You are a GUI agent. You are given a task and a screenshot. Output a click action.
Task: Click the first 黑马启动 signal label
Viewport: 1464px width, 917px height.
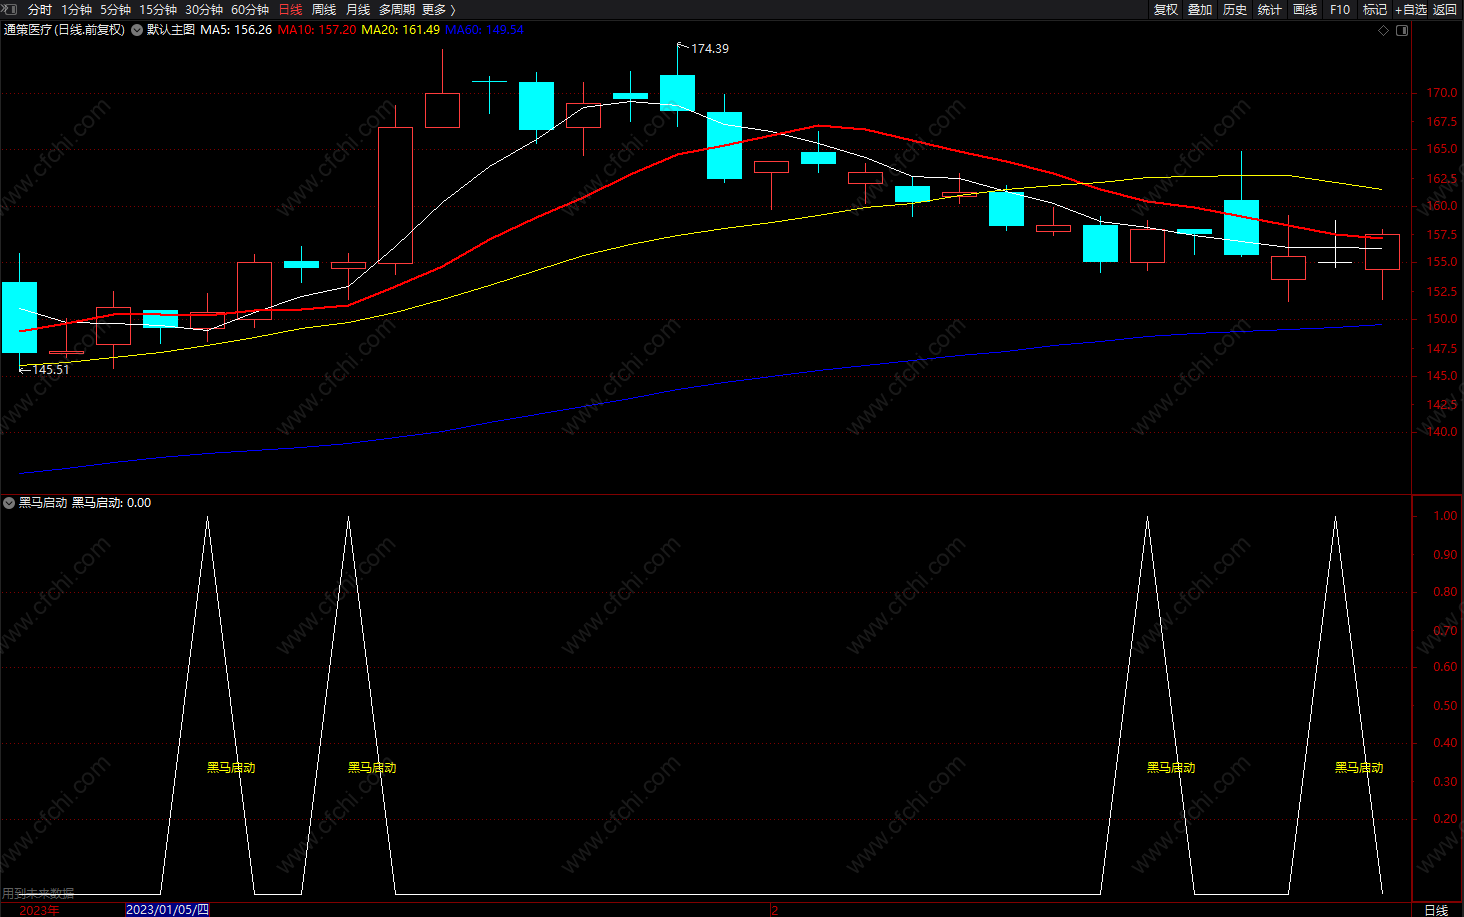231,767
